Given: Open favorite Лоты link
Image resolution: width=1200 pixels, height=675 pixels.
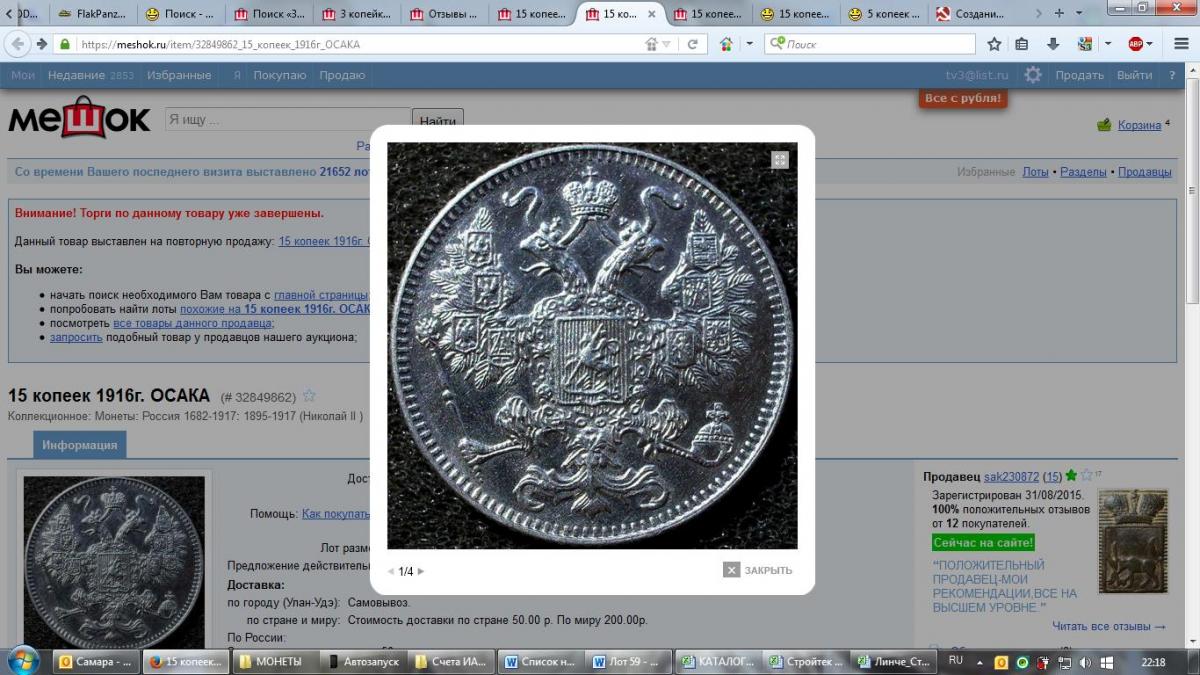Looking at the screenshot, I should click(x=1035, y=172).
